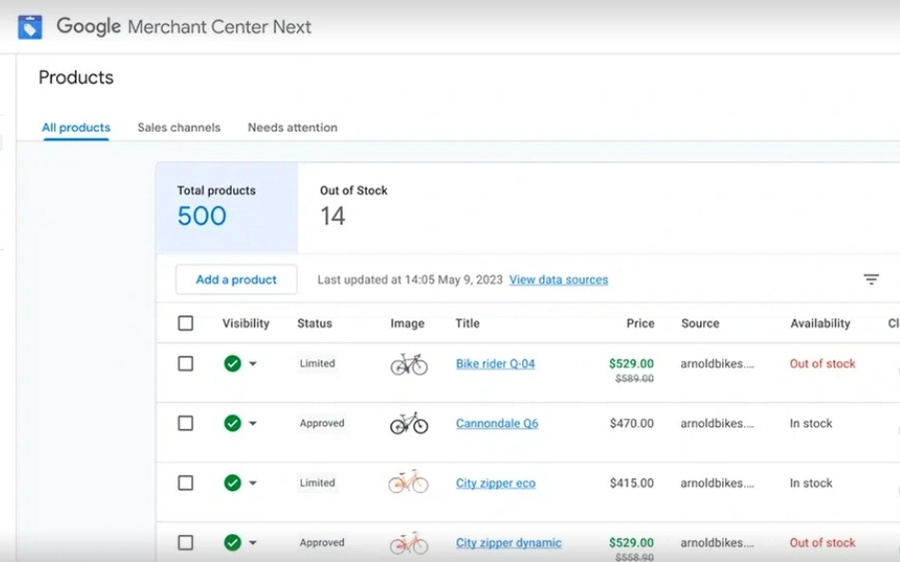Screen dimensions: 900x562
Task: Open City zipper dynamic bicycle thumbnail
Action: click(x=409, y=542)
